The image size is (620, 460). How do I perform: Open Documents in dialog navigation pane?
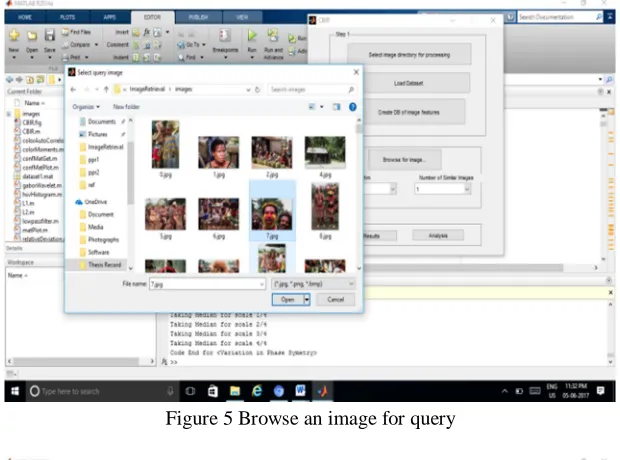coord(102,121)
